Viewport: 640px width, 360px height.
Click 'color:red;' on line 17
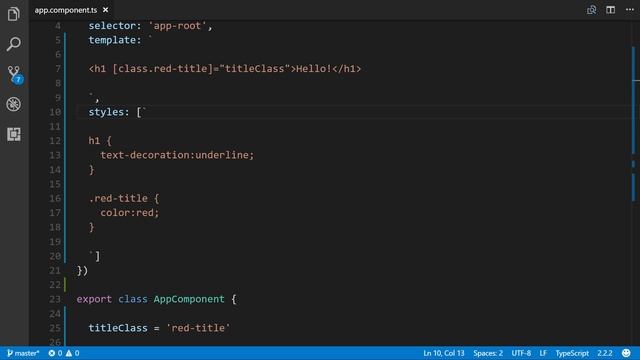pyautogui.click(x=130, y=213)
